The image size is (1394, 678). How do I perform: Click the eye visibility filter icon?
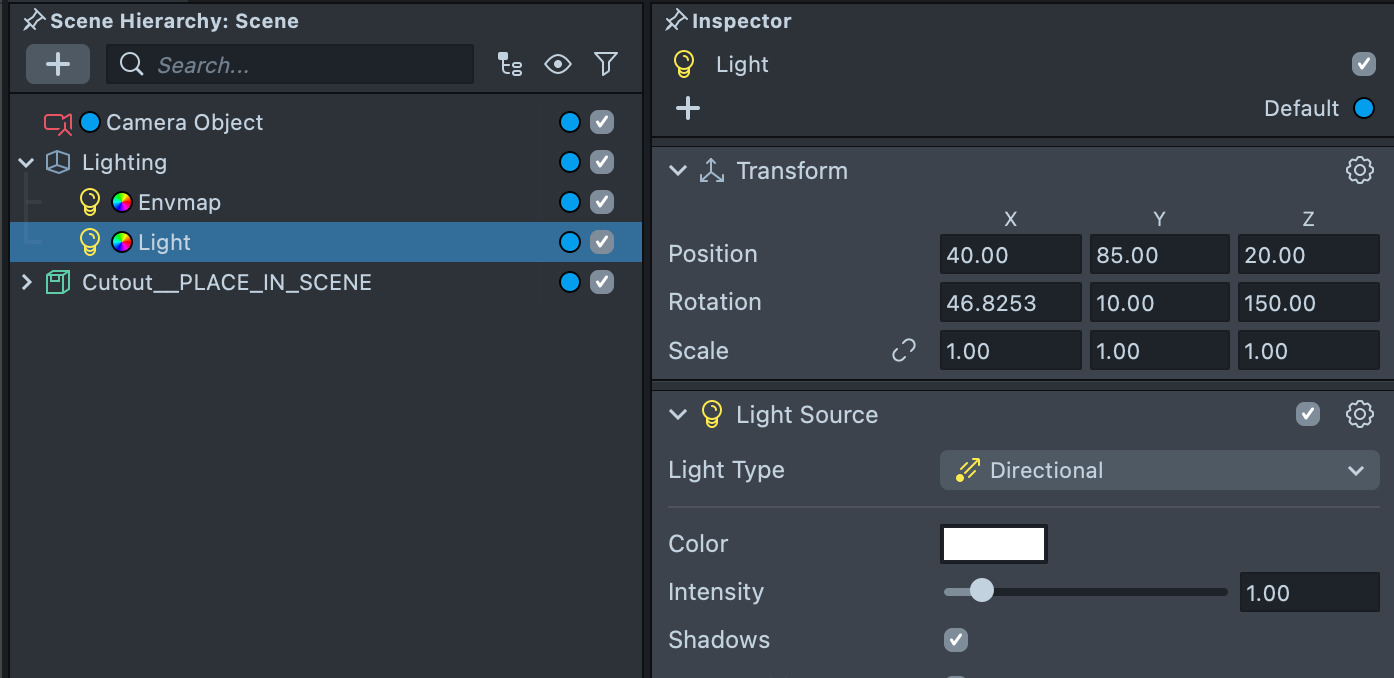pyautogui.click(x=557, y=65)
